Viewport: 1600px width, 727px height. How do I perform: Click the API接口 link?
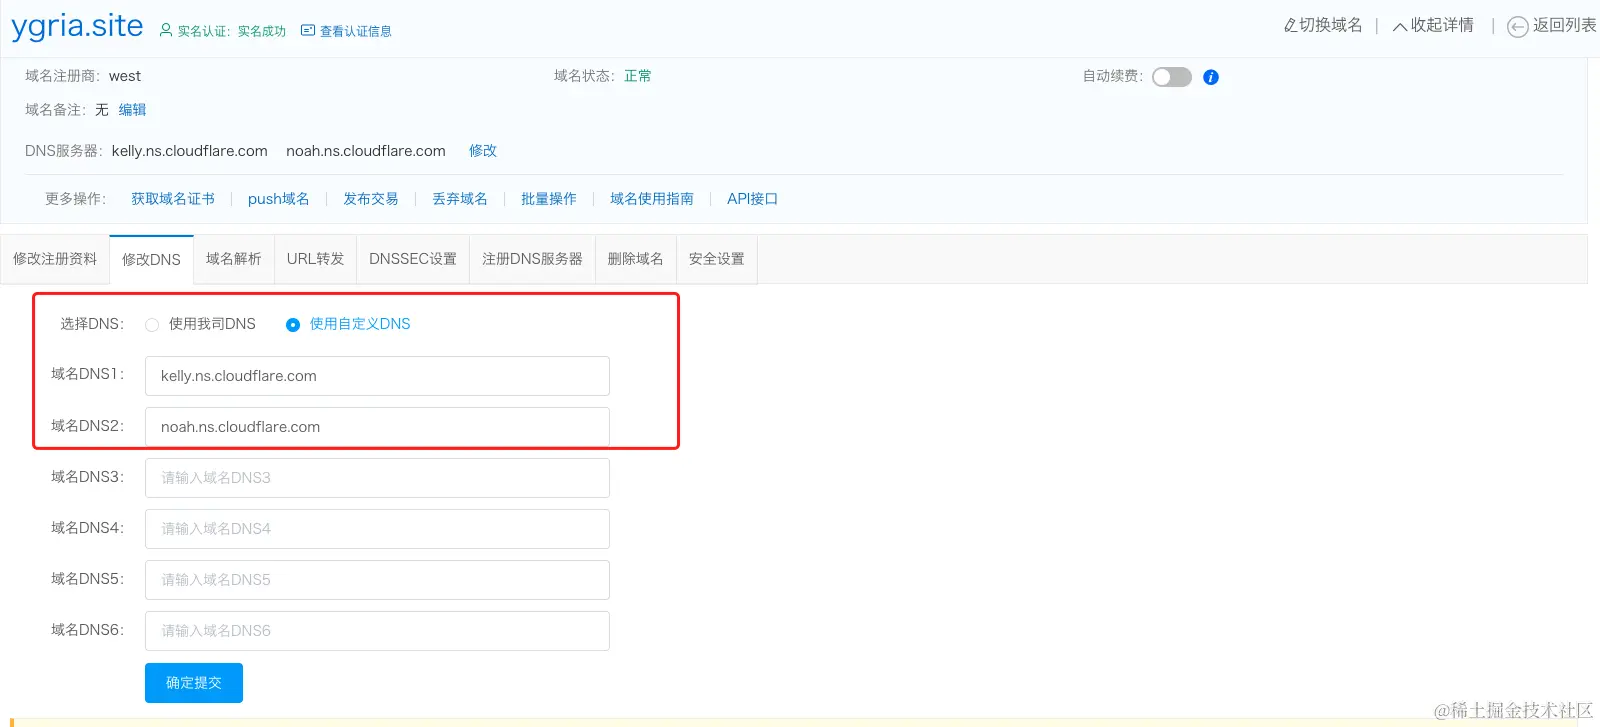coord(753,199)
